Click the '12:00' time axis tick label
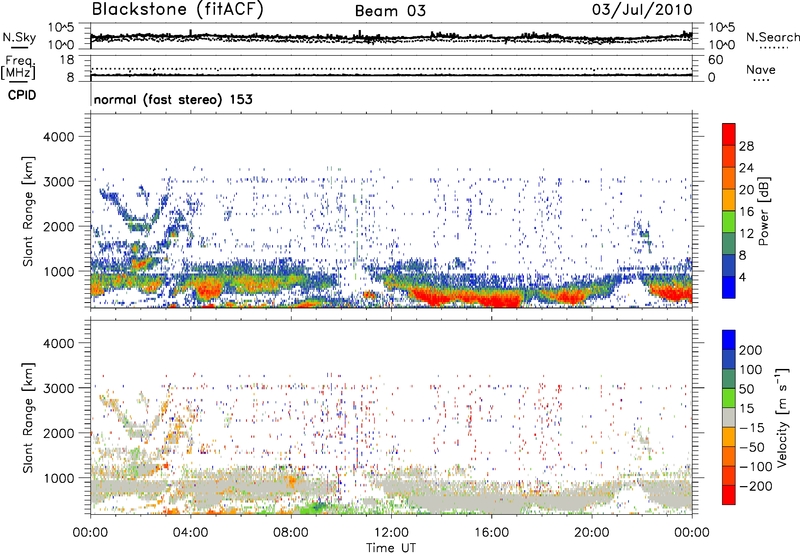This screenshot has width=800, height=554. (x=391, y=533)
